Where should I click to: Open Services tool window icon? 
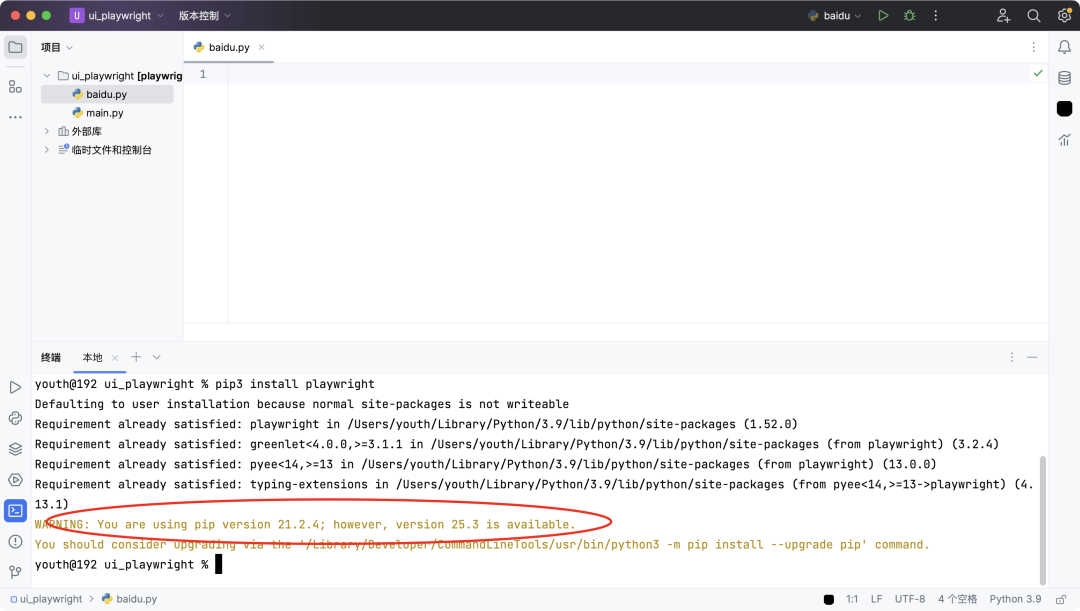coord(15,480)
